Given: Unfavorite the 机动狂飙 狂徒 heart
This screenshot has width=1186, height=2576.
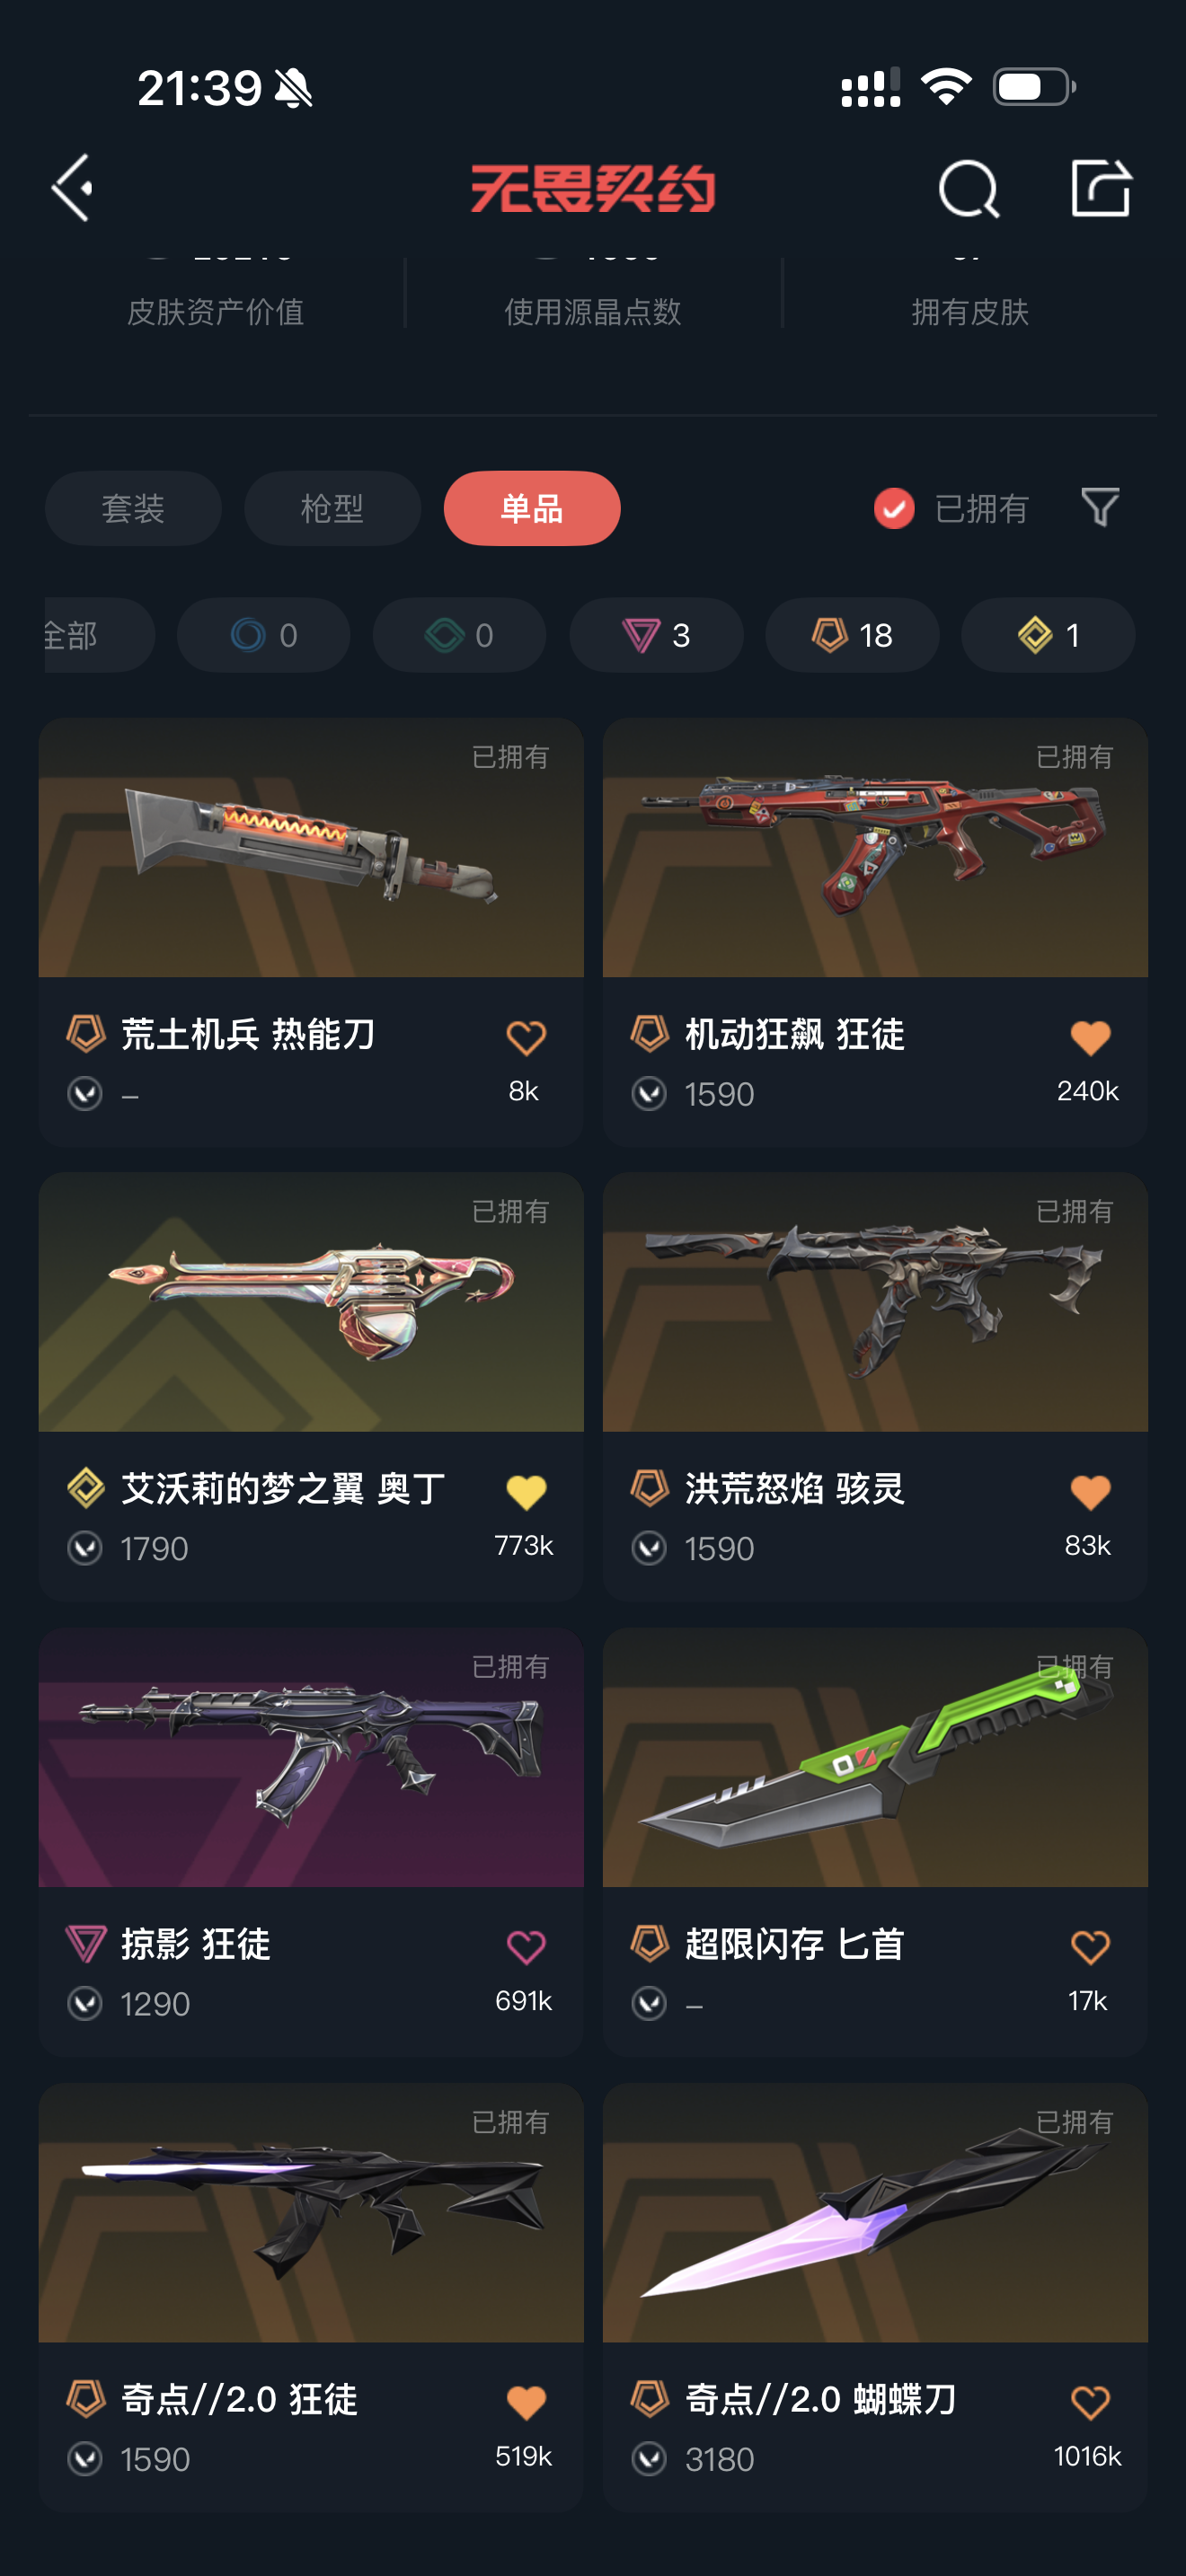Looking at the screenshot, I should pyautogui.click(x=1090, y=1038).
